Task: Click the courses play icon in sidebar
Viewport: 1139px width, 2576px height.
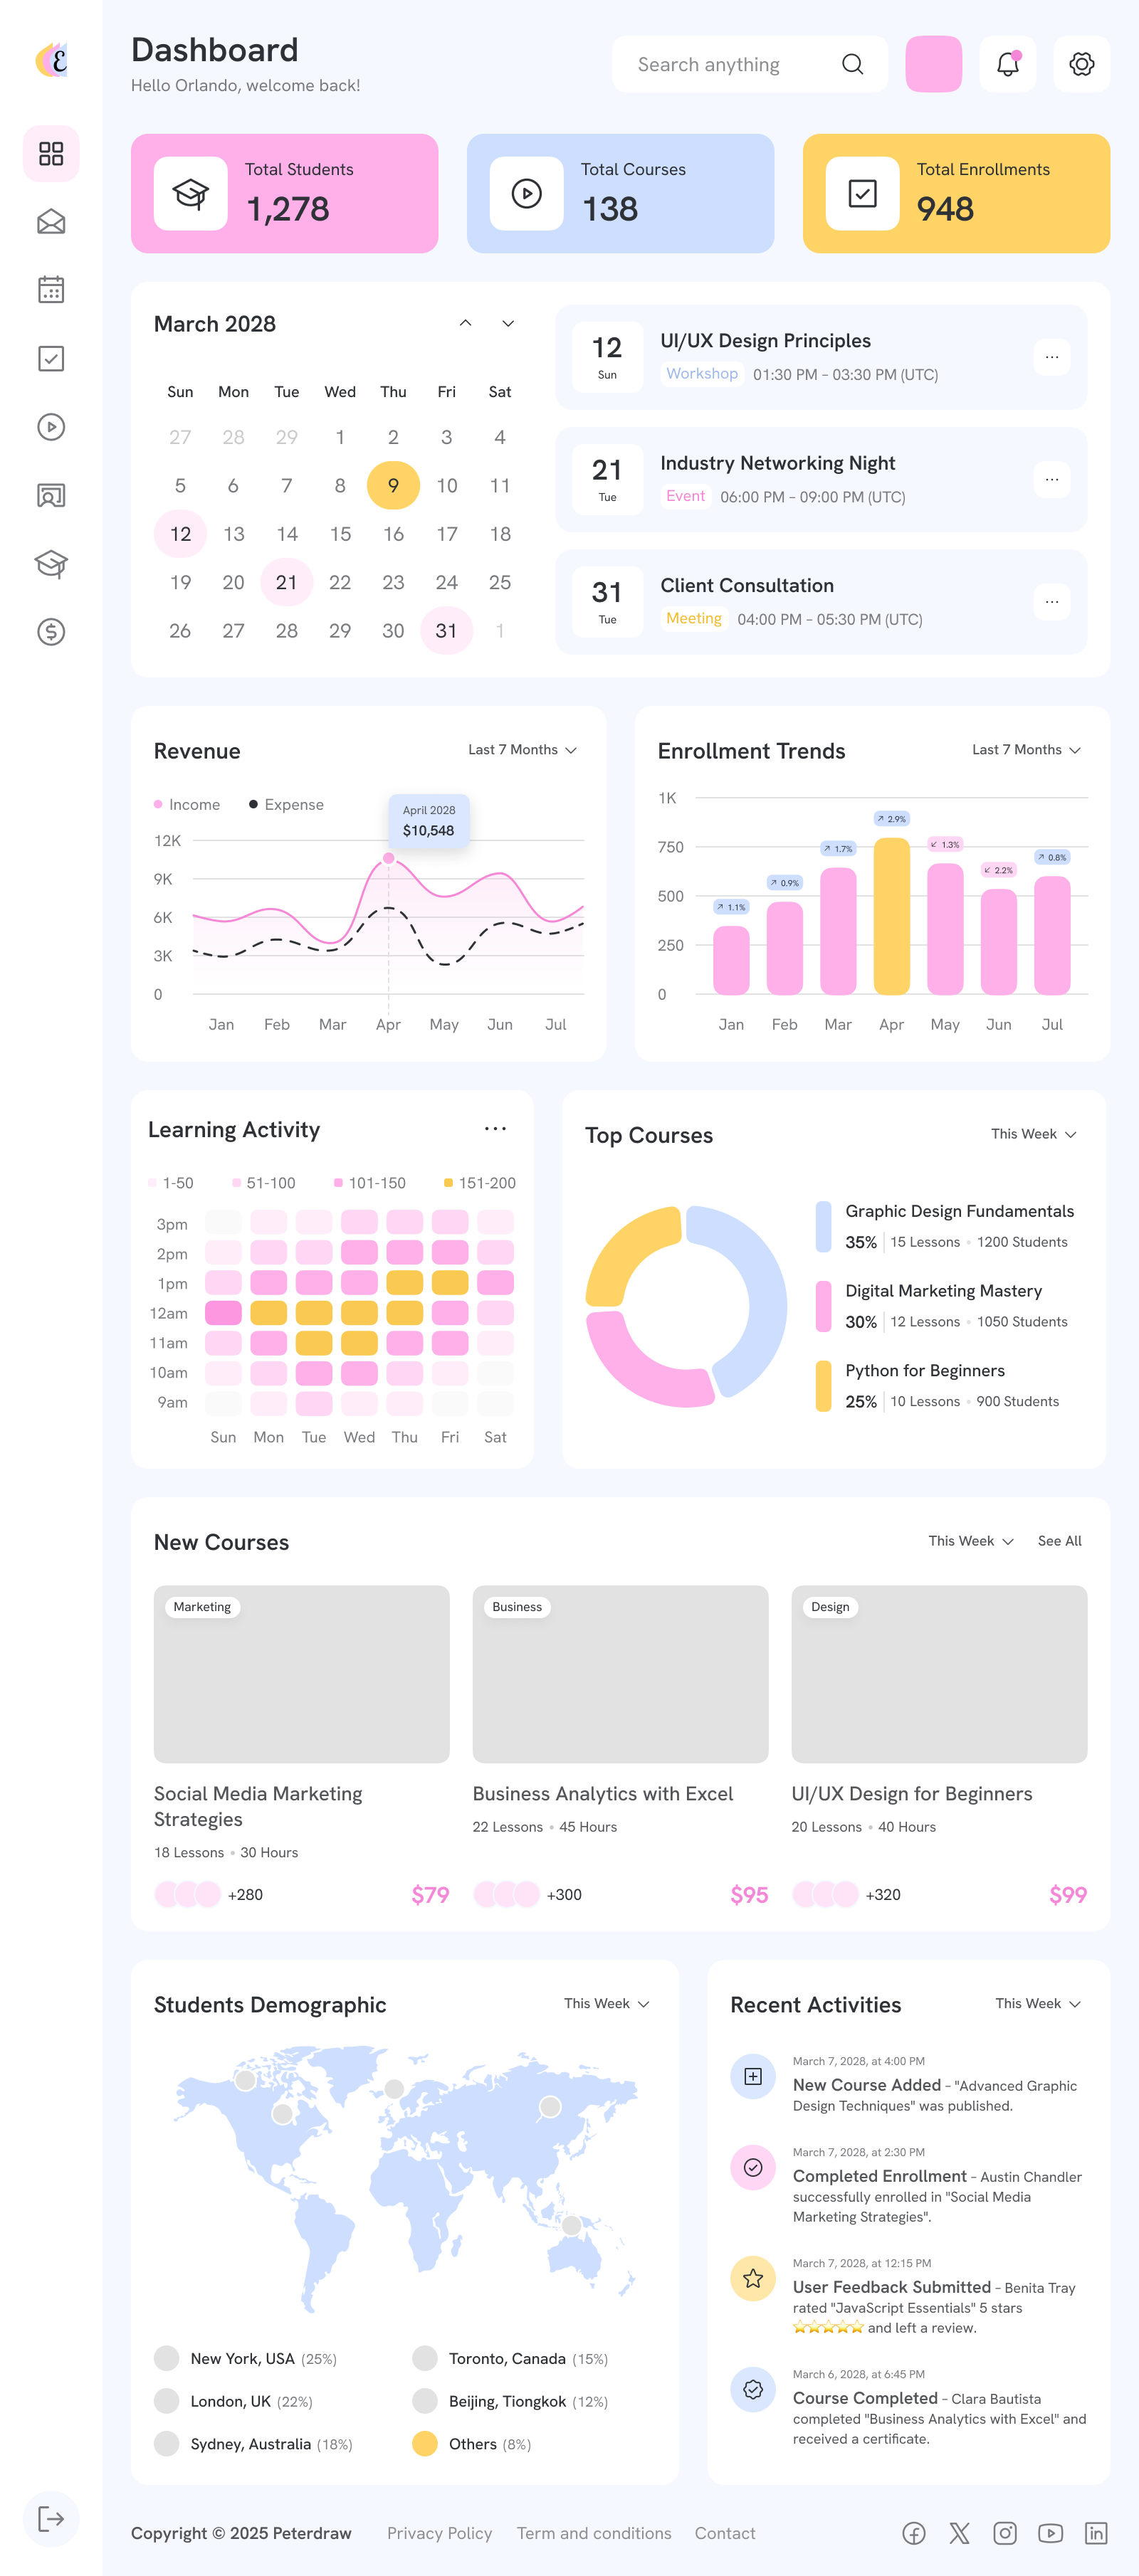Action: [x=51, y=427]
